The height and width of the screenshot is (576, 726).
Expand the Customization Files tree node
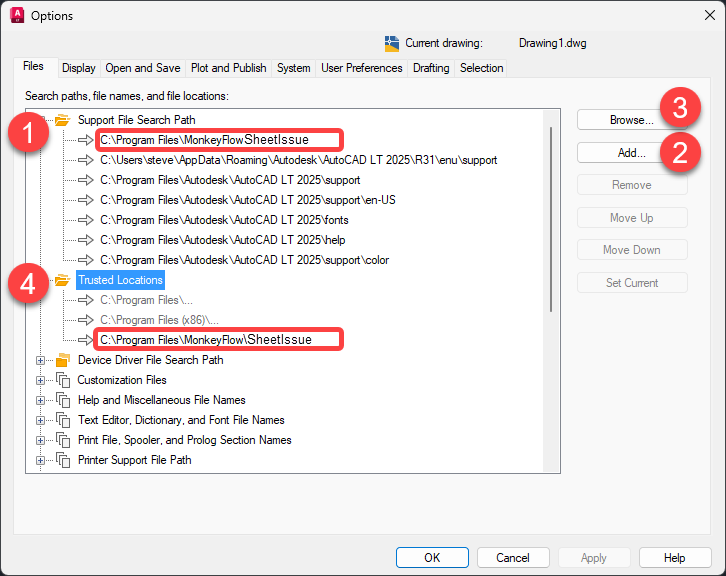(41, 380)
